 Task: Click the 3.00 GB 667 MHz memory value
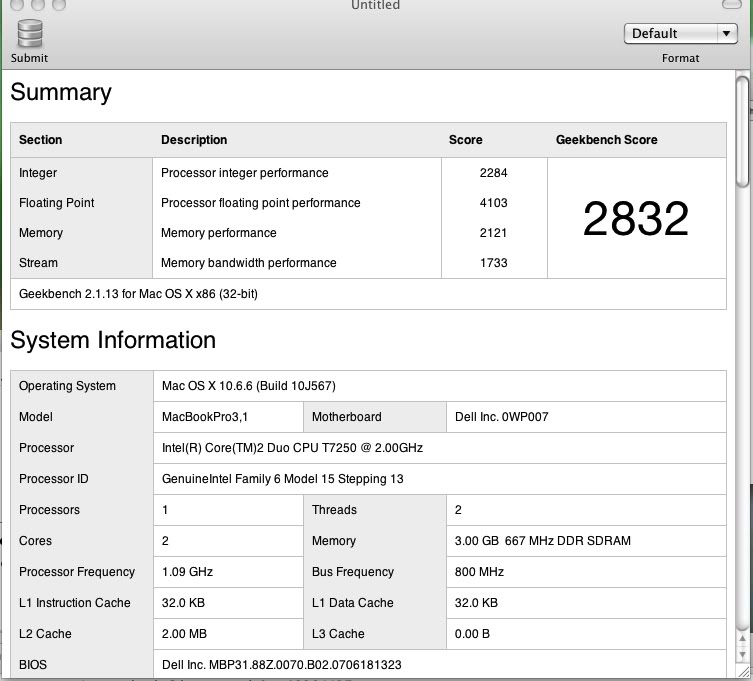coord(543,541)
